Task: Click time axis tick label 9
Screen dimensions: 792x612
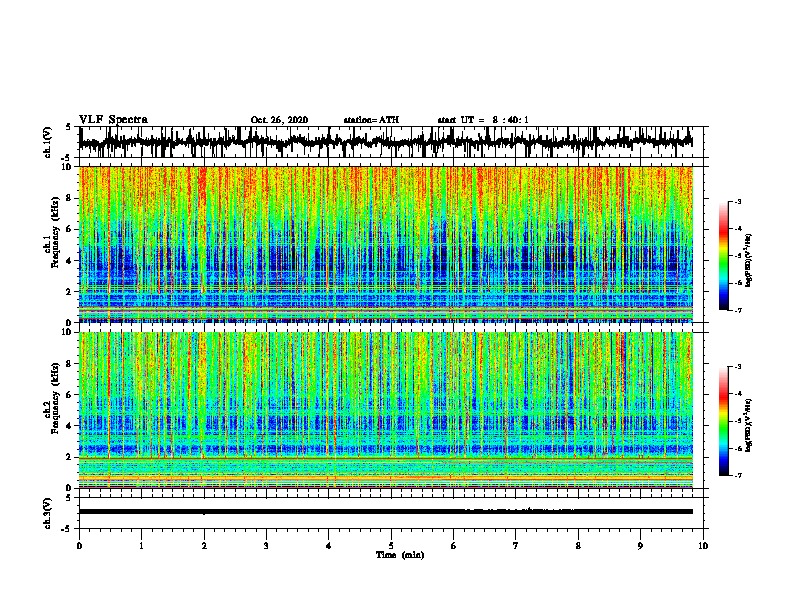Action: [640, 546]
